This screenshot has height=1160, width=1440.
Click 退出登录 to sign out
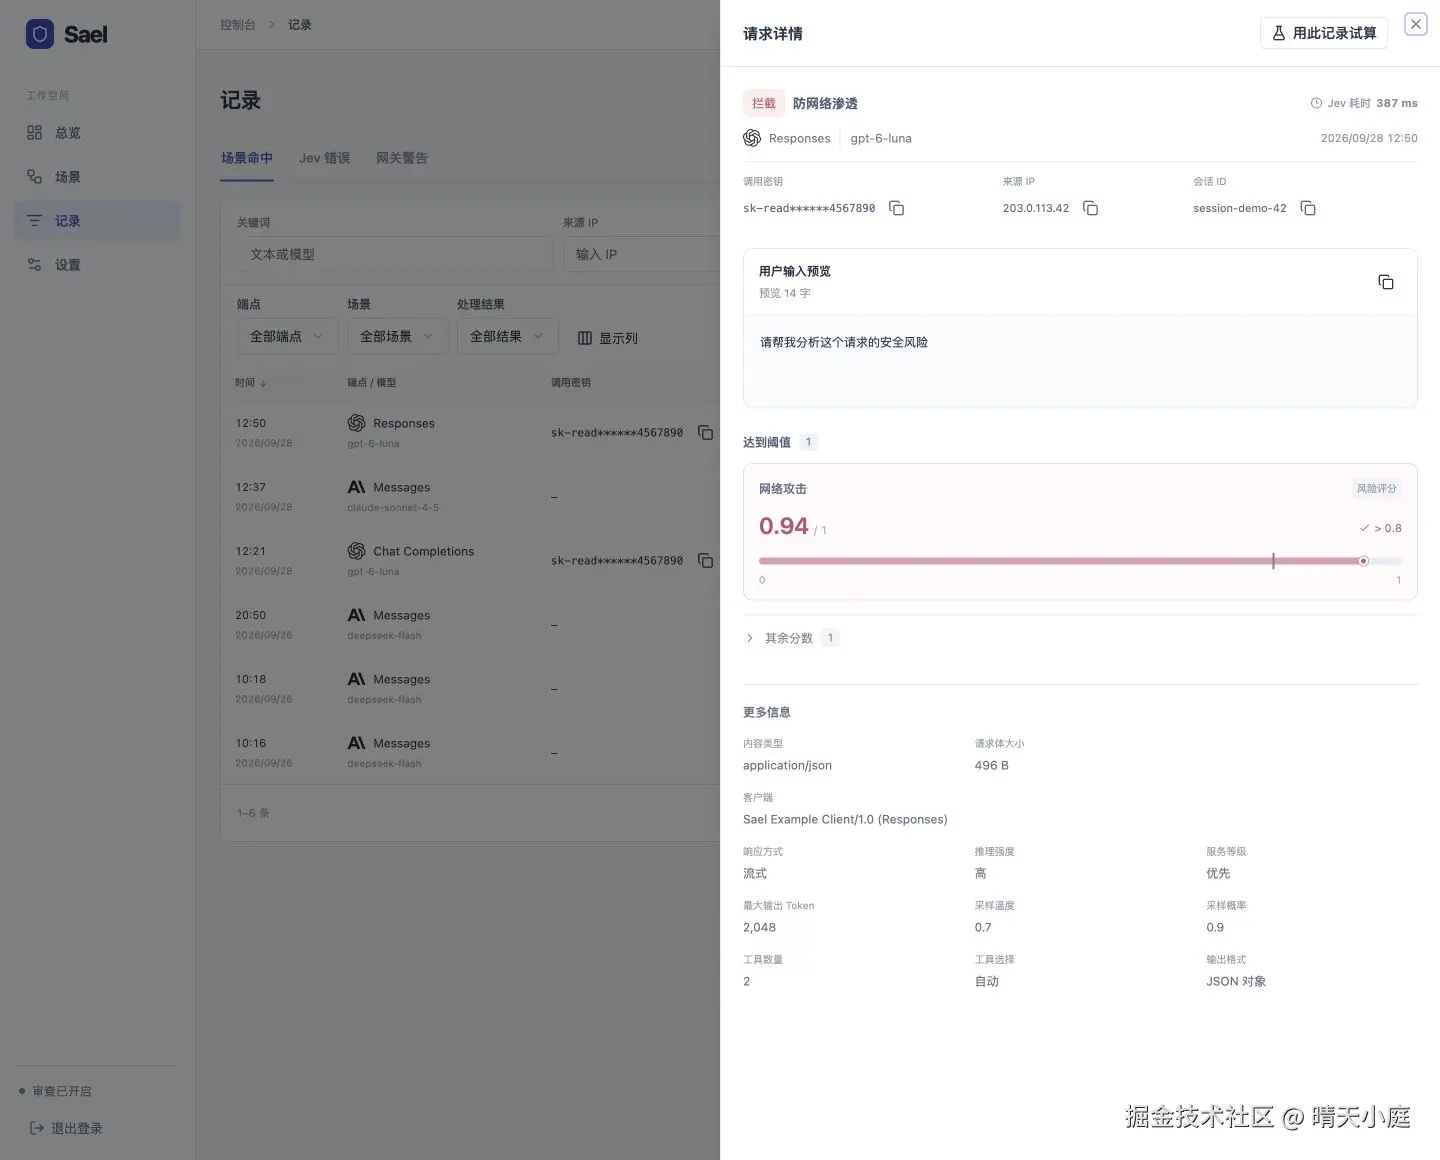point(67,1128)
